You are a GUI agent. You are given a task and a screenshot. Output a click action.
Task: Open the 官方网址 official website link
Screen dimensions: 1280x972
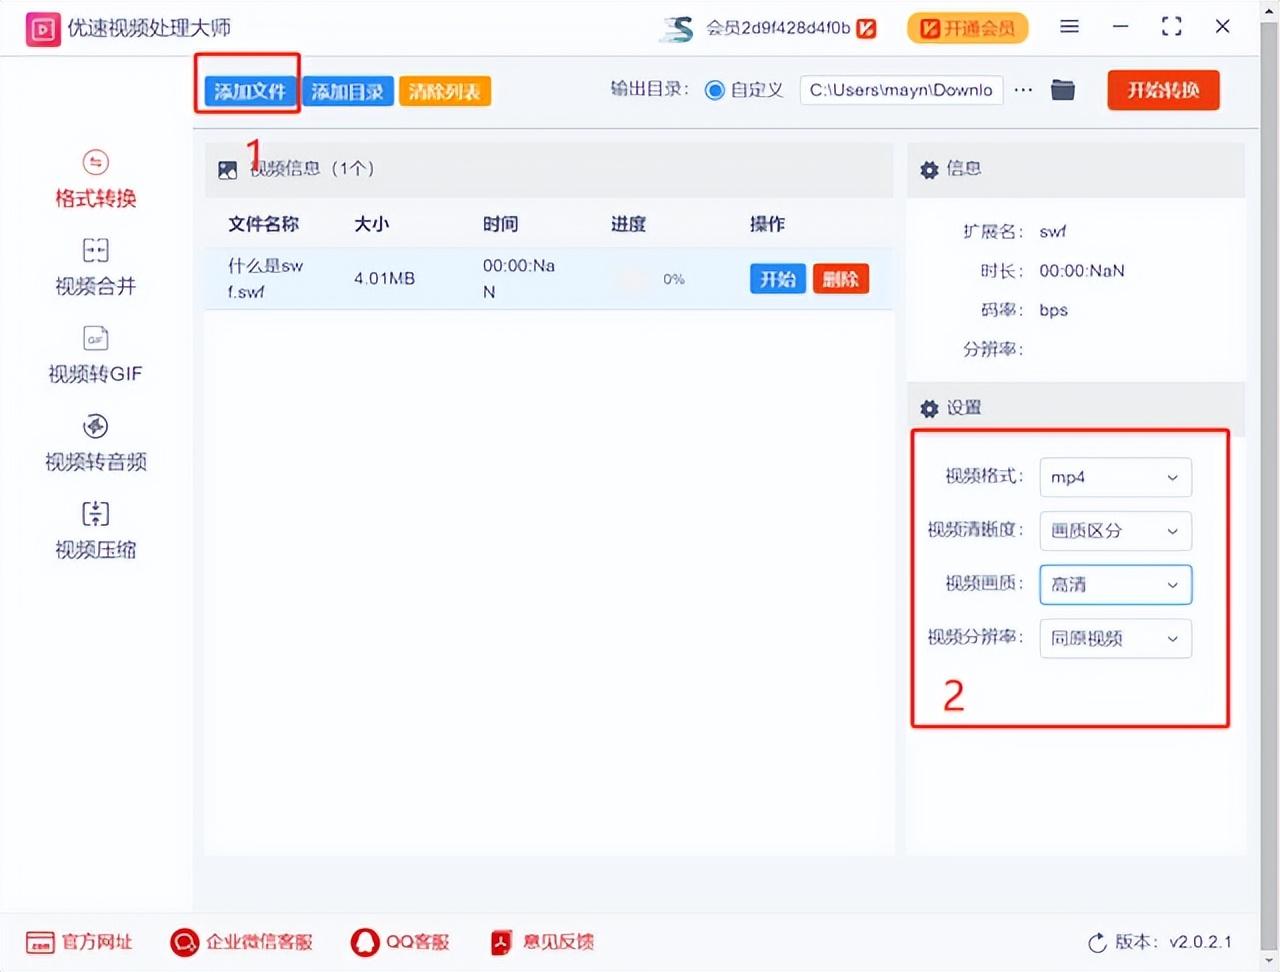[x=80, y=942]
